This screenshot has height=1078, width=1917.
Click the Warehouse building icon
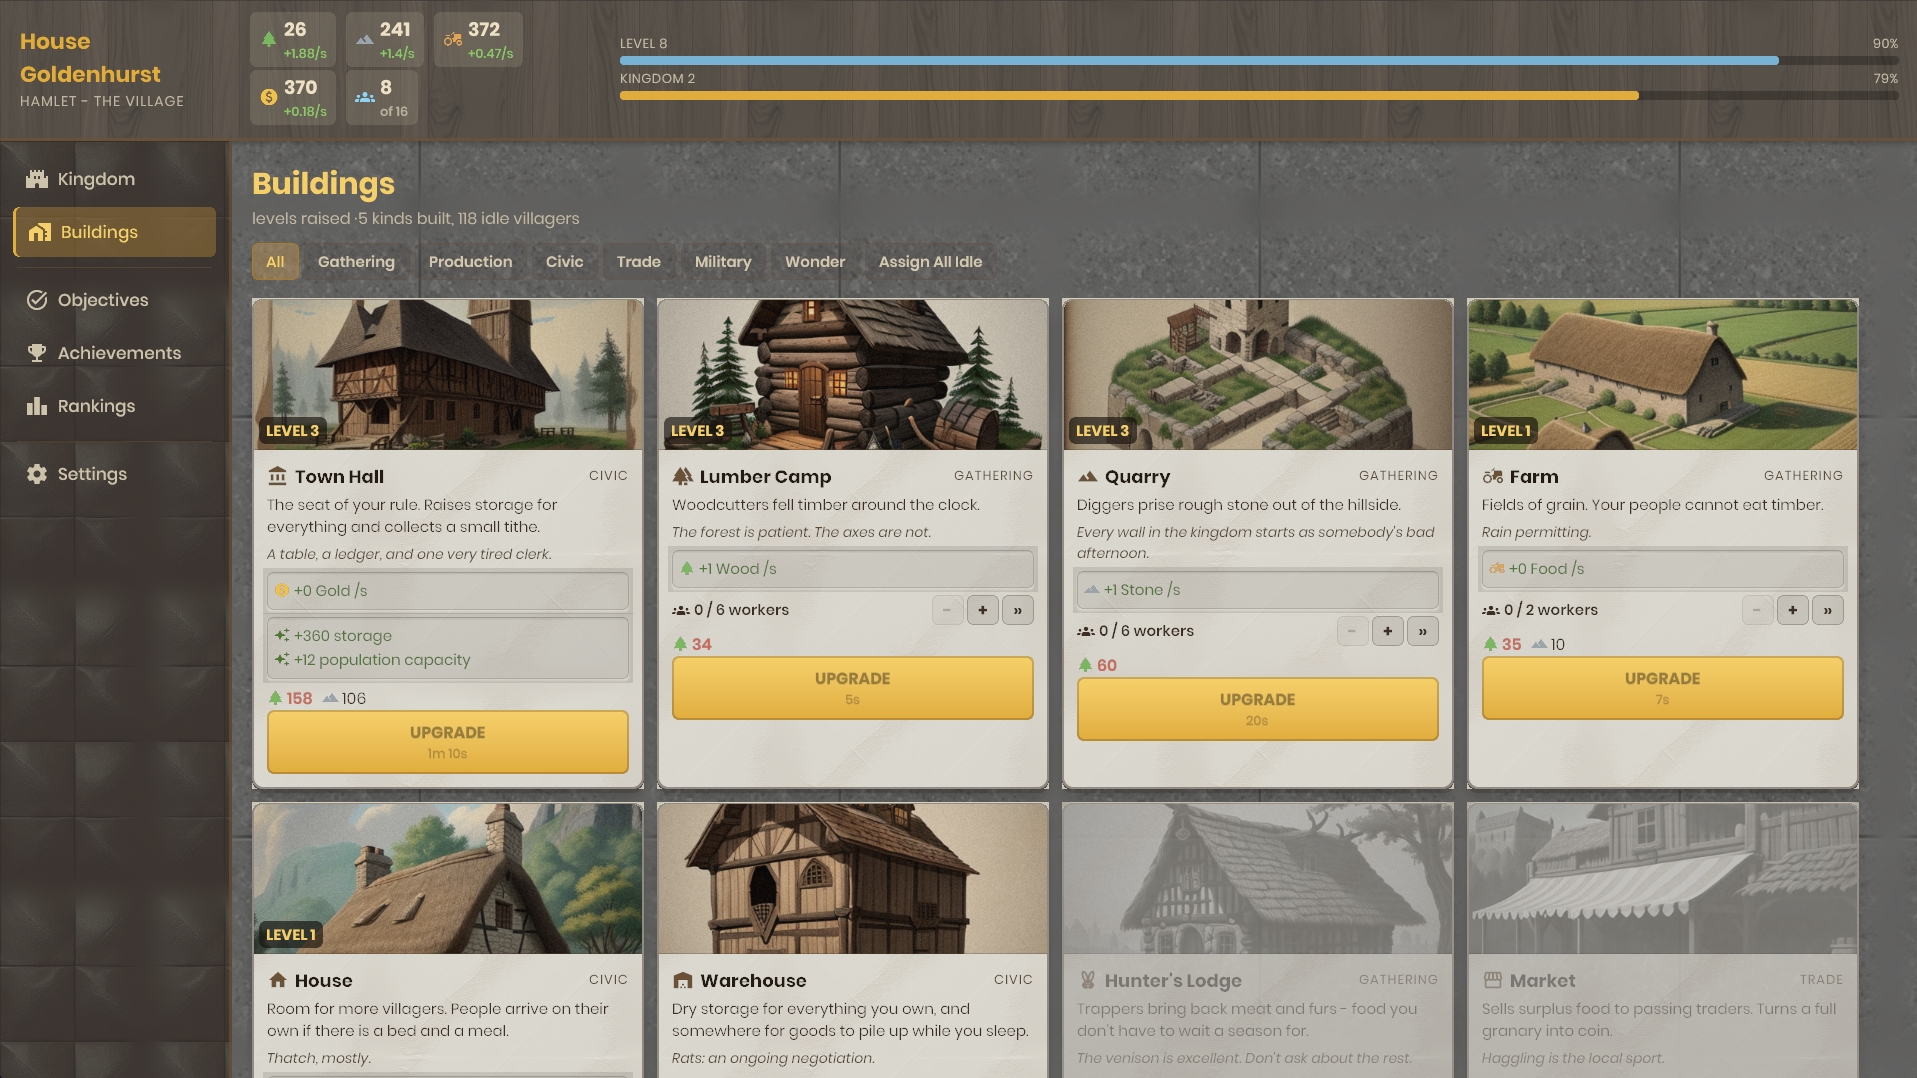pos(683,980)
